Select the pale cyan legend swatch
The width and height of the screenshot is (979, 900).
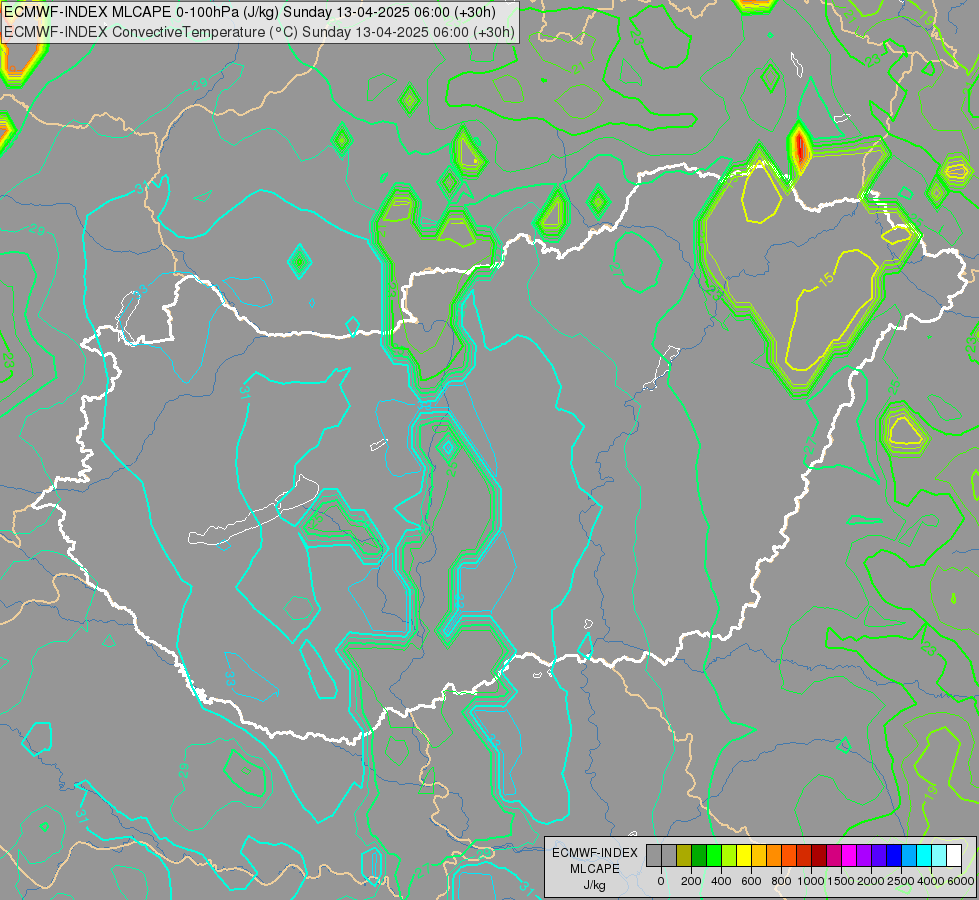point(940,856)
